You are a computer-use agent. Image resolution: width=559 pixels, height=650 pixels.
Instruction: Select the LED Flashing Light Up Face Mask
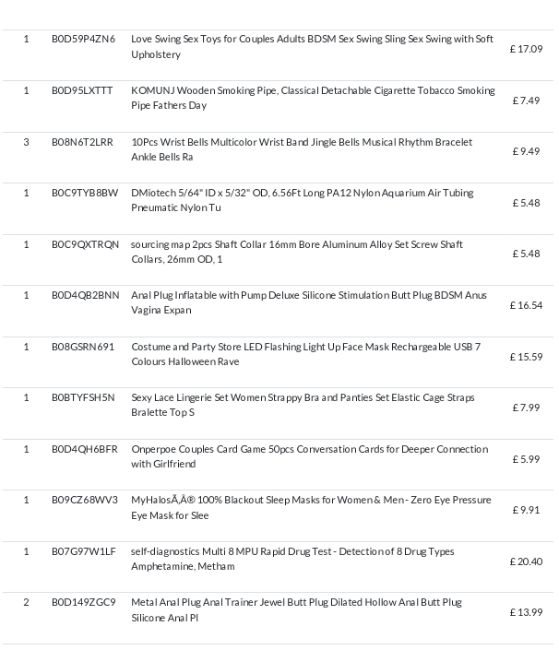pyautogui.click(x=306, y=354)
